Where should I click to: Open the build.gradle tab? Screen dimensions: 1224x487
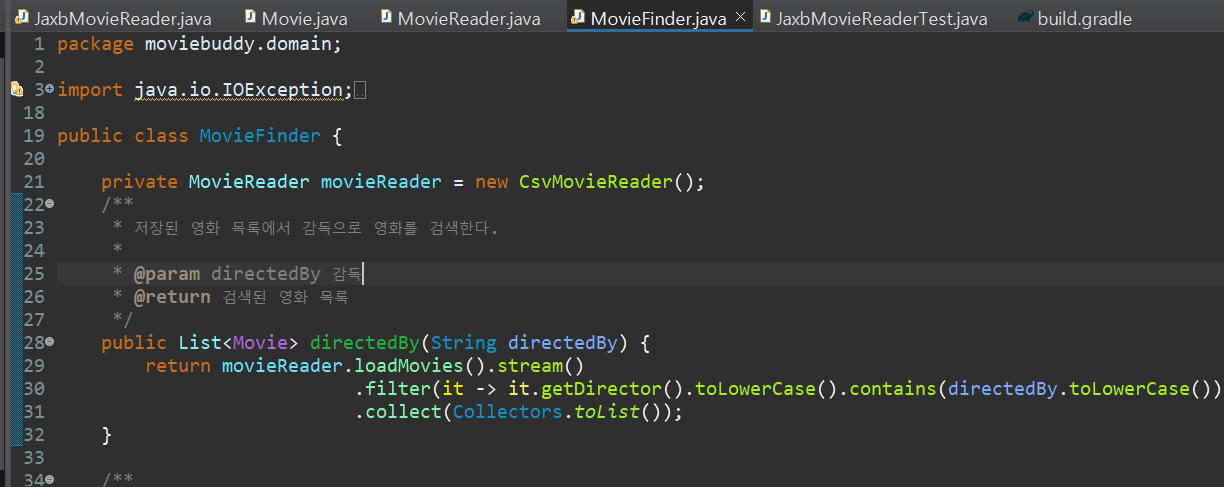point(1084,18)
